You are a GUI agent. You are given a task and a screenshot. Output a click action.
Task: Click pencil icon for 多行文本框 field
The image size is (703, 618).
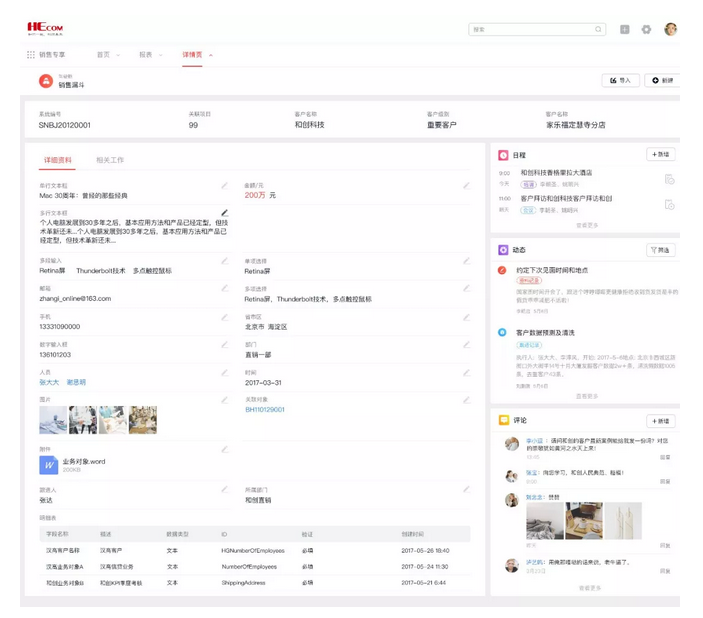pos(224,213)
